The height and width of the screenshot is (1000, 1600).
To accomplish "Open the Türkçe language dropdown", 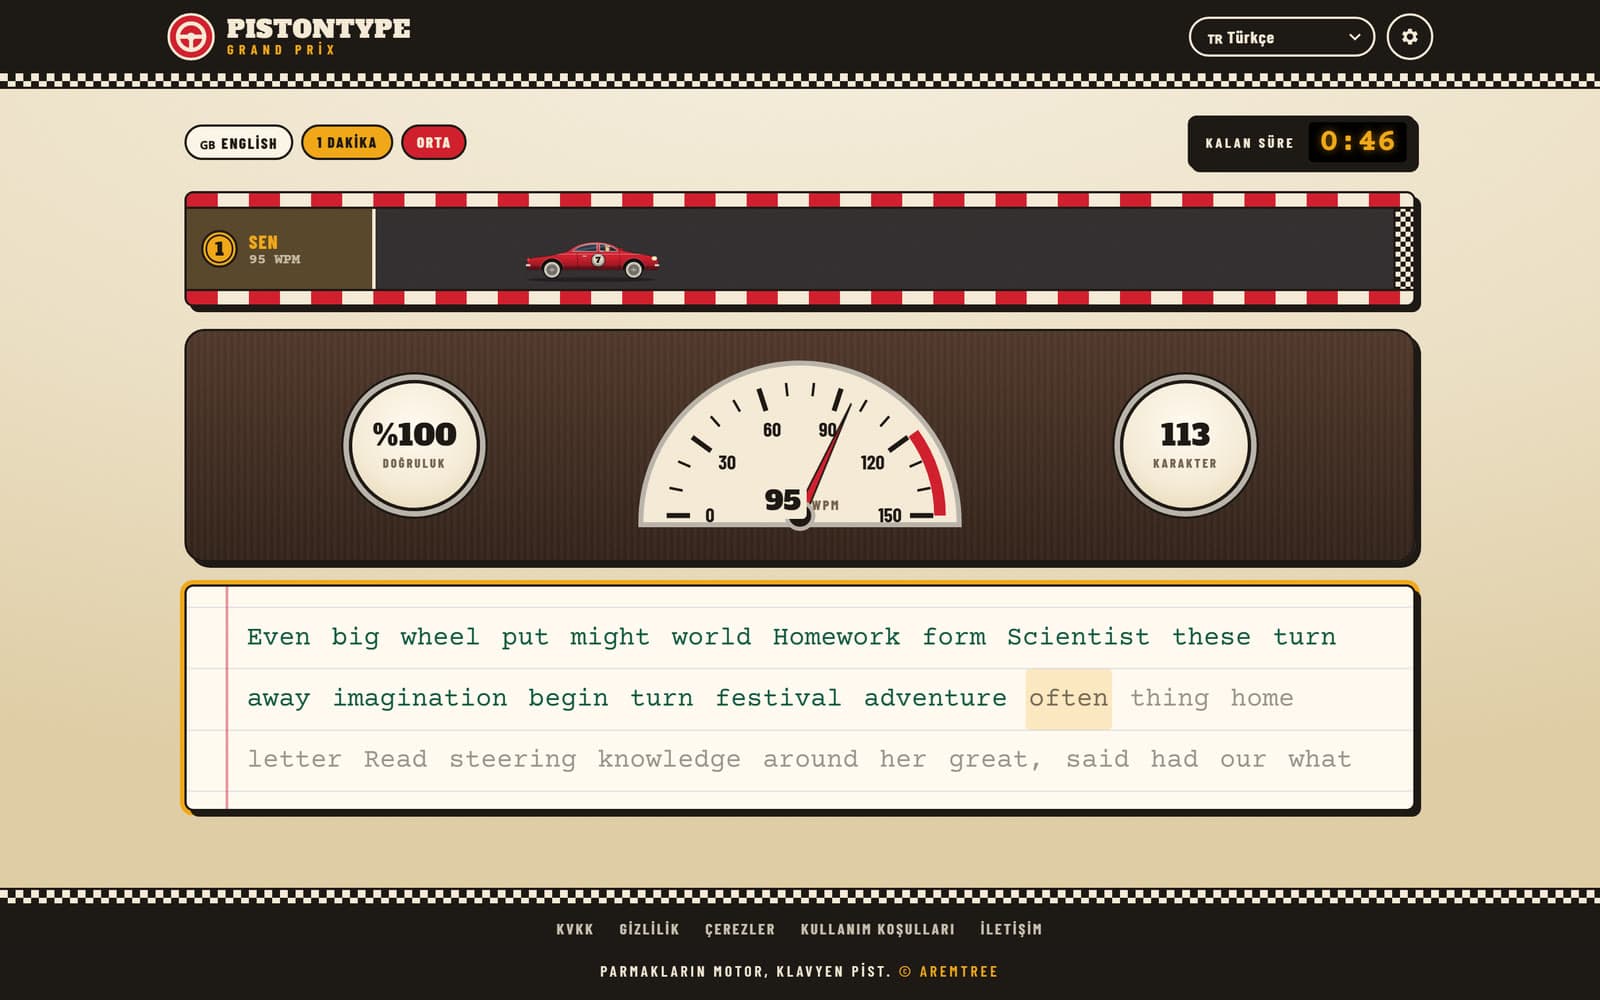I will pos(1281,37).
